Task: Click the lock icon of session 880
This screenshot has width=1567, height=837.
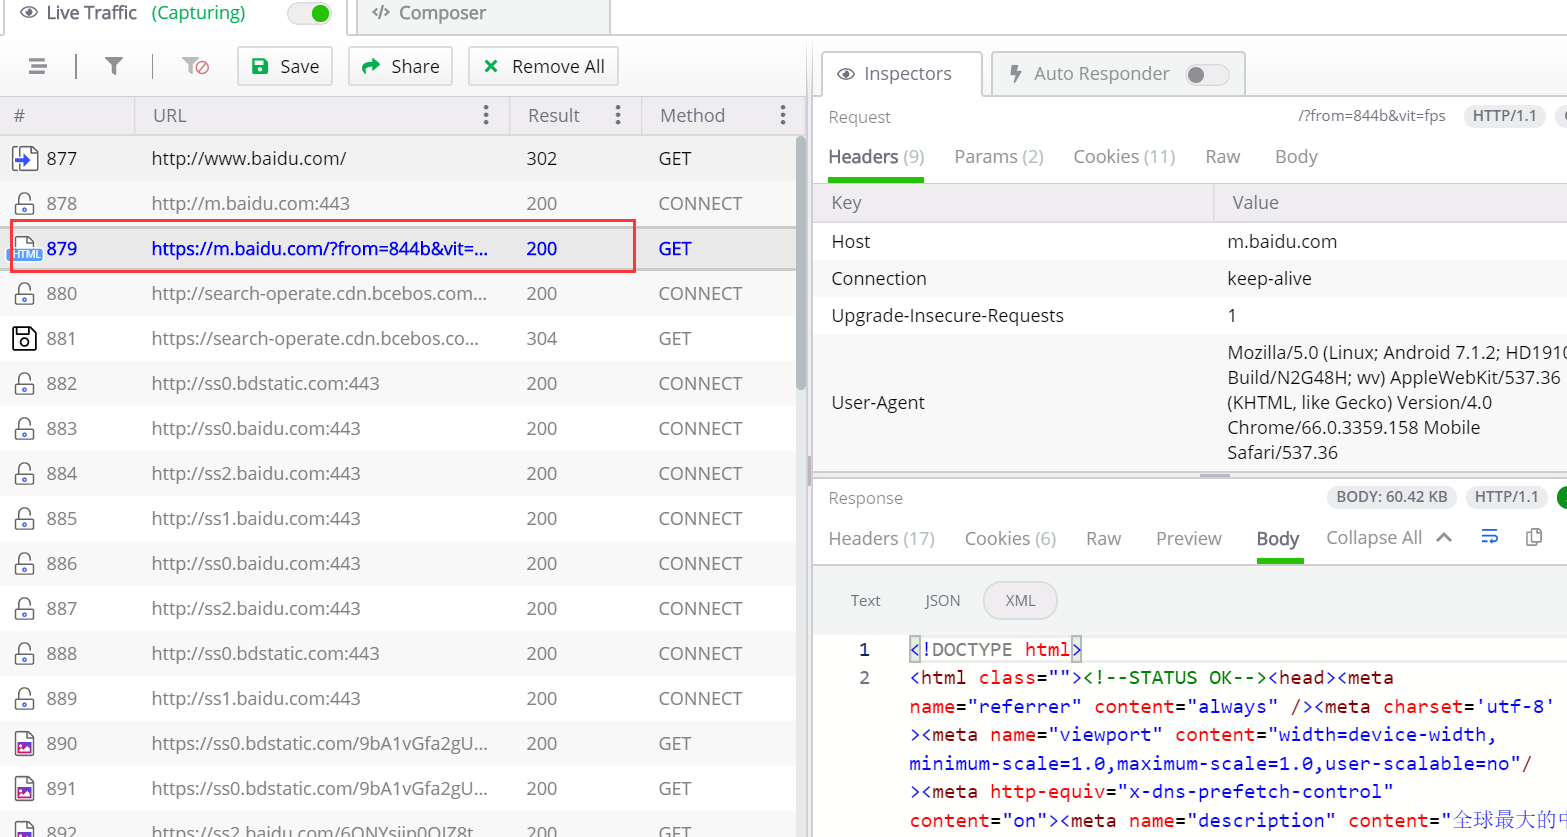Action: coord(25,293)
